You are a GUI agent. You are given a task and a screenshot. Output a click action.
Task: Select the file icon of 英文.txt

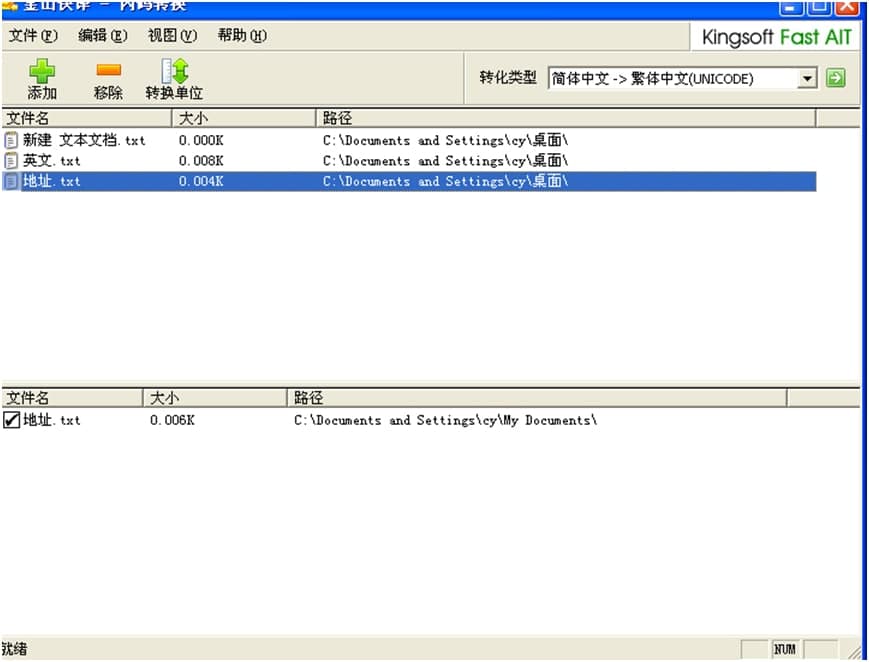11,161
